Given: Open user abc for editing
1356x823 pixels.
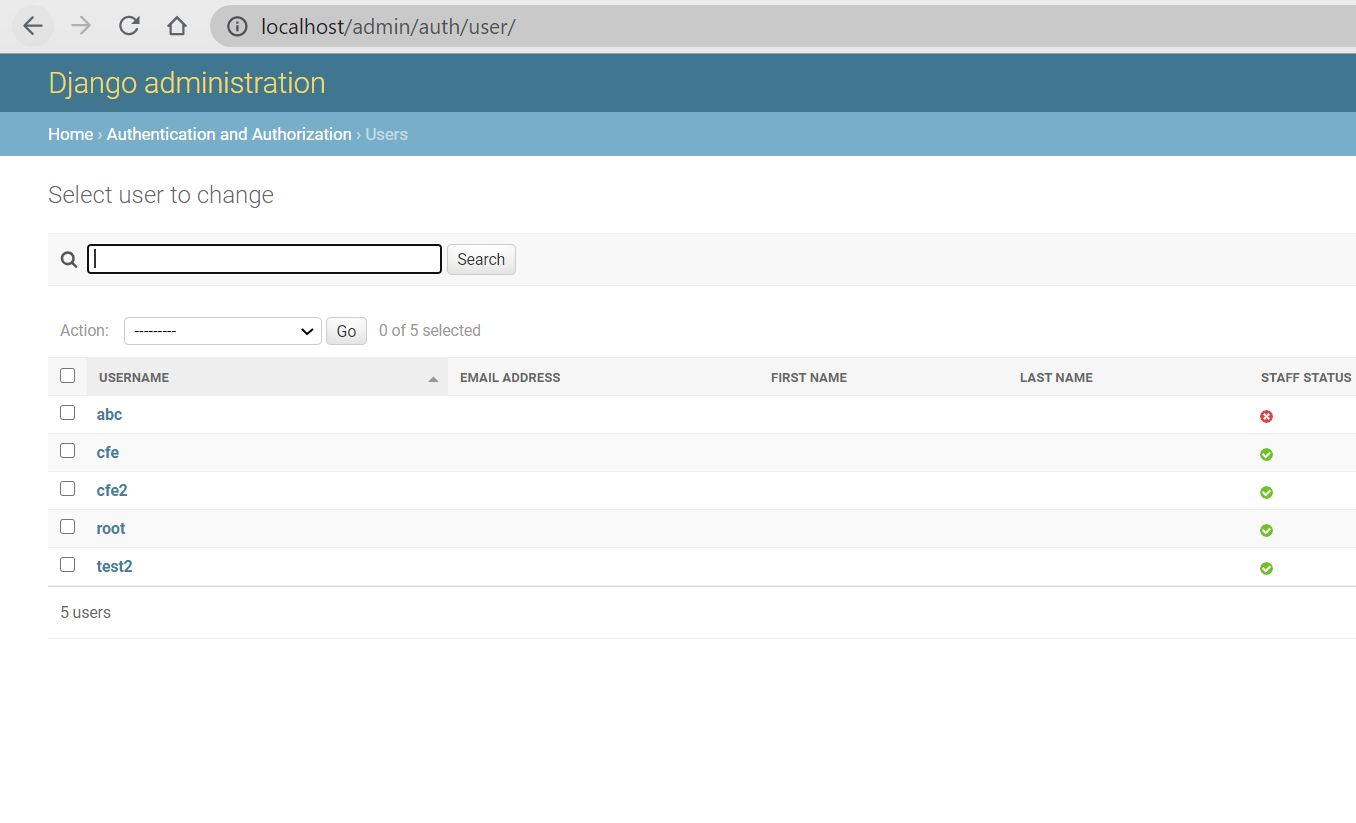Looking at the screenshot, I should (109, 414).
